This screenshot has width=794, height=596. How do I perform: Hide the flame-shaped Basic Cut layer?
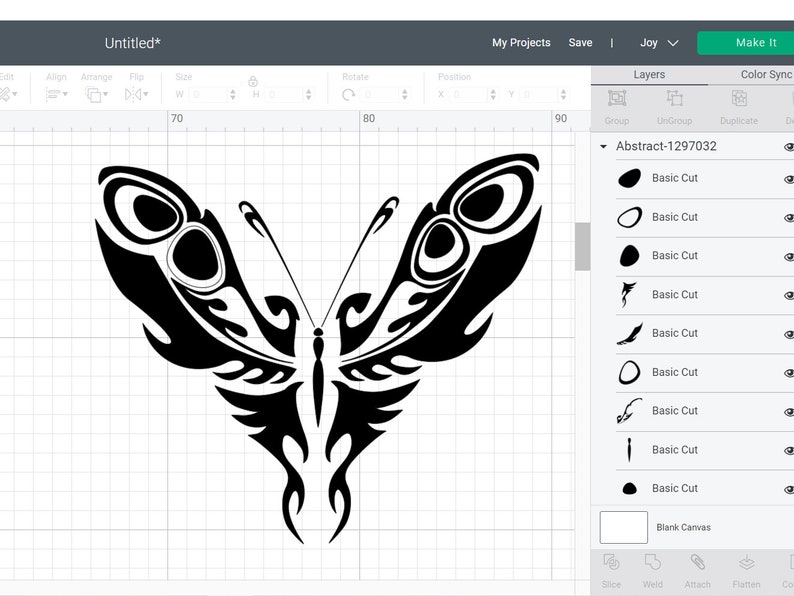pos(788,295)
